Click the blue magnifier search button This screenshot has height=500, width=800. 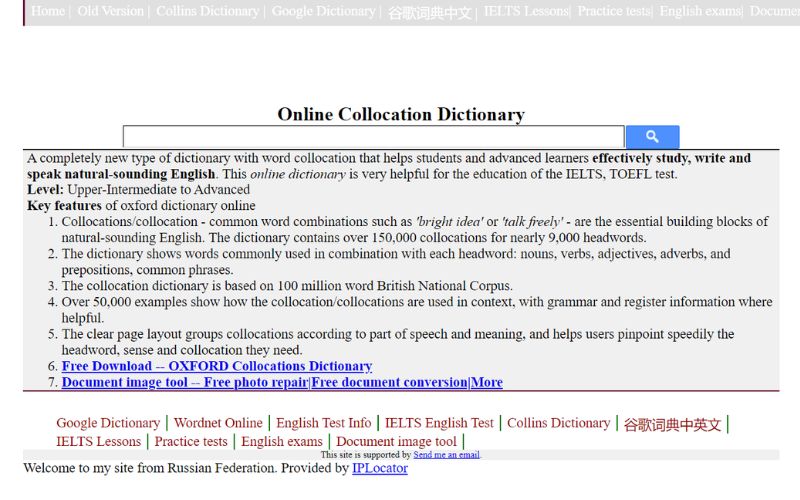click(652, 137)
